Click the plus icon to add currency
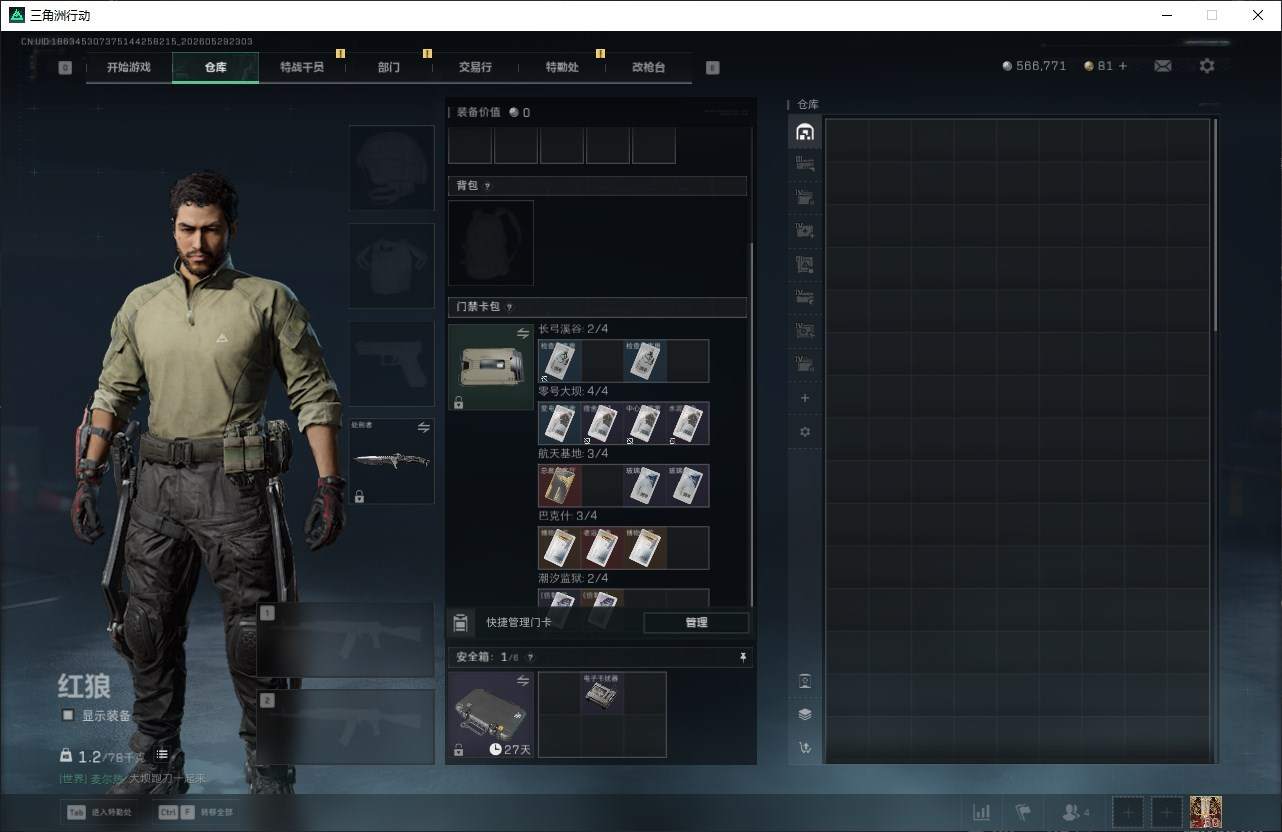 tap(1123, 66)
